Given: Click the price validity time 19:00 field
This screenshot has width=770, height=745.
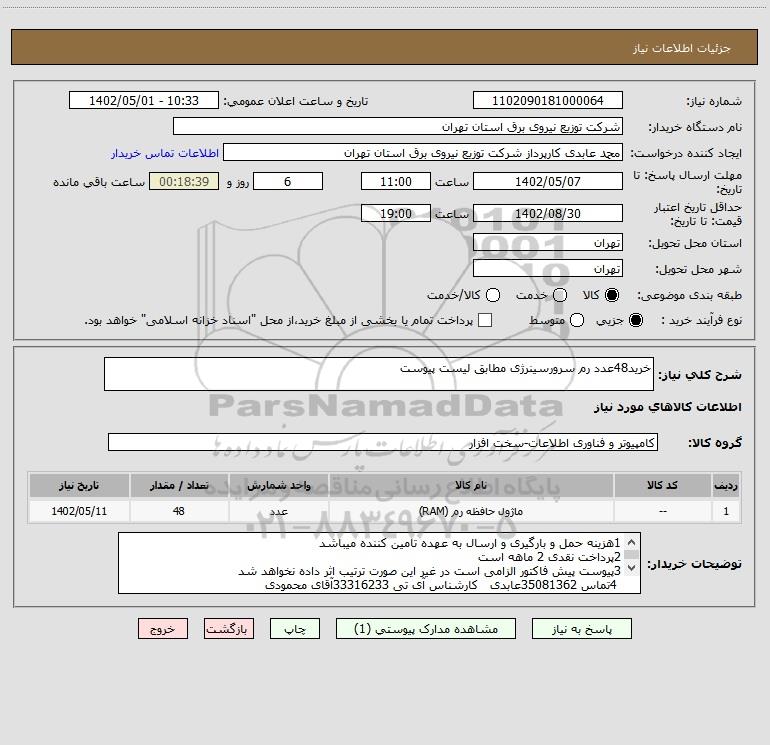Looking at the screenshot, I should (396, 213).
